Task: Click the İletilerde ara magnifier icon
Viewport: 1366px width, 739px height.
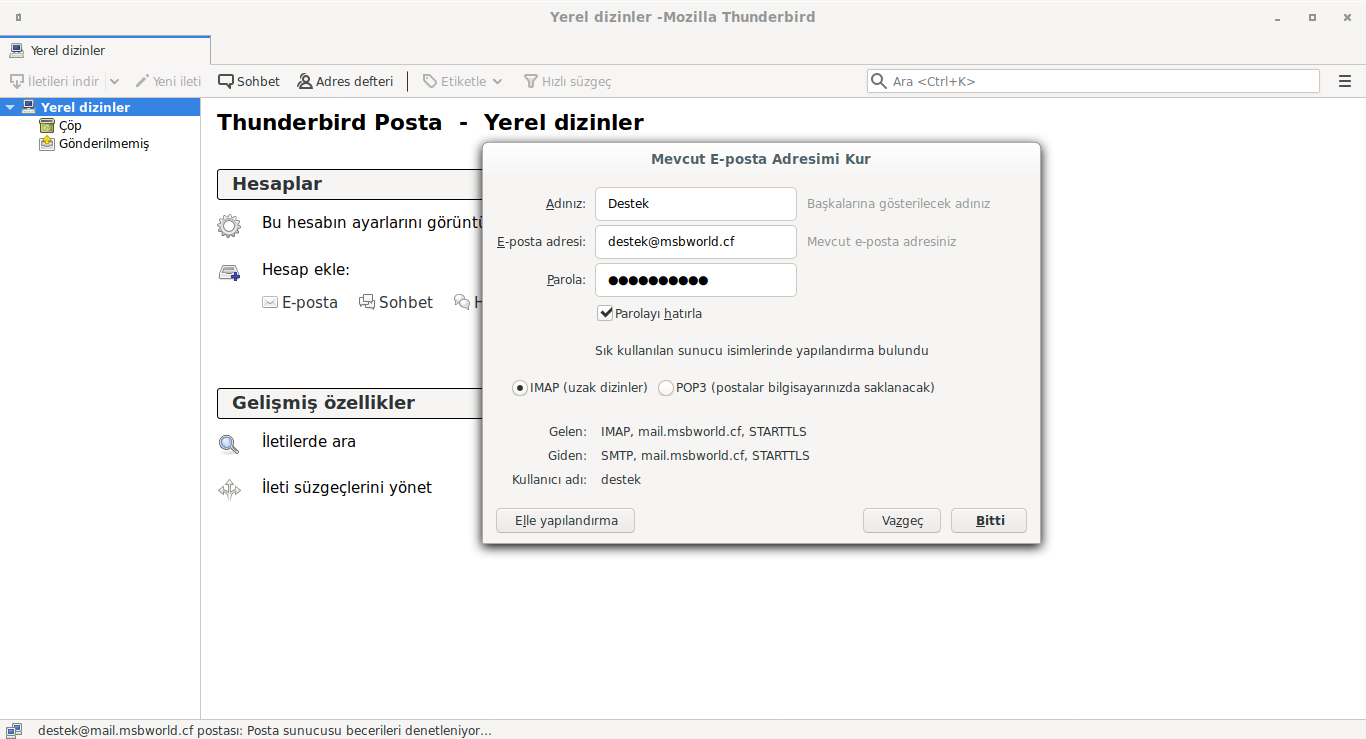Action: (x=229, y=445)
